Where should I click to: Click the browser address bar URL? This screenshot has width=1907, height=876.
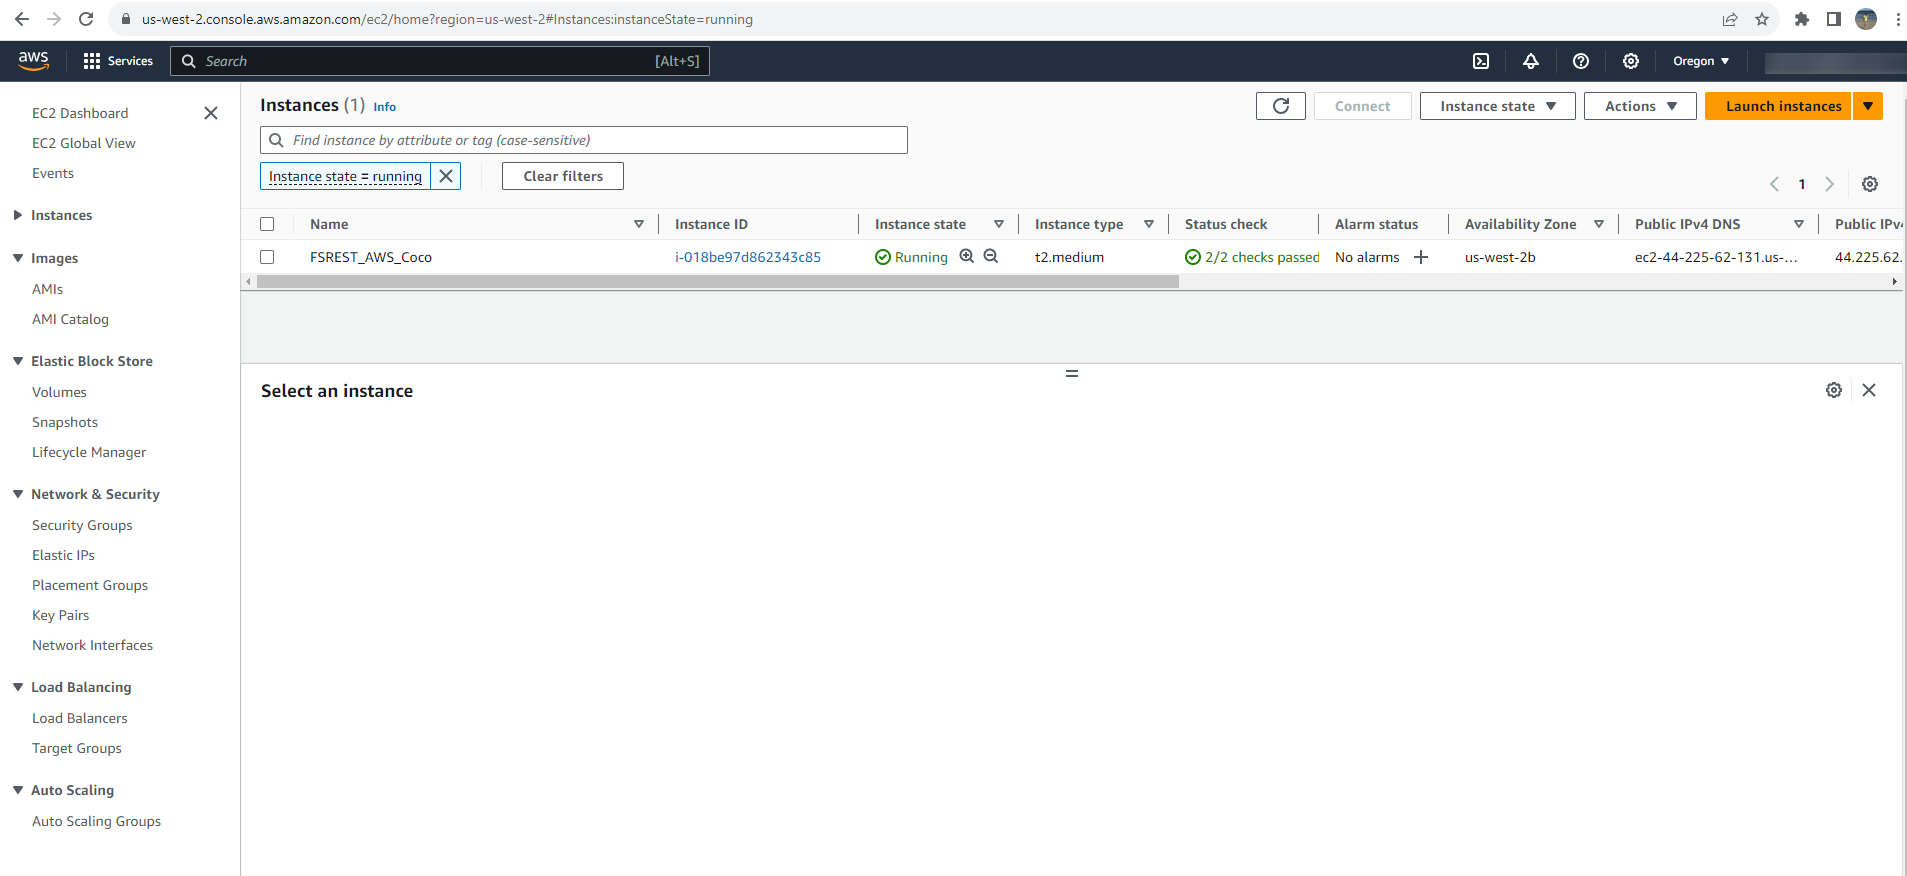pyautogui.click(x=447, y=19)
